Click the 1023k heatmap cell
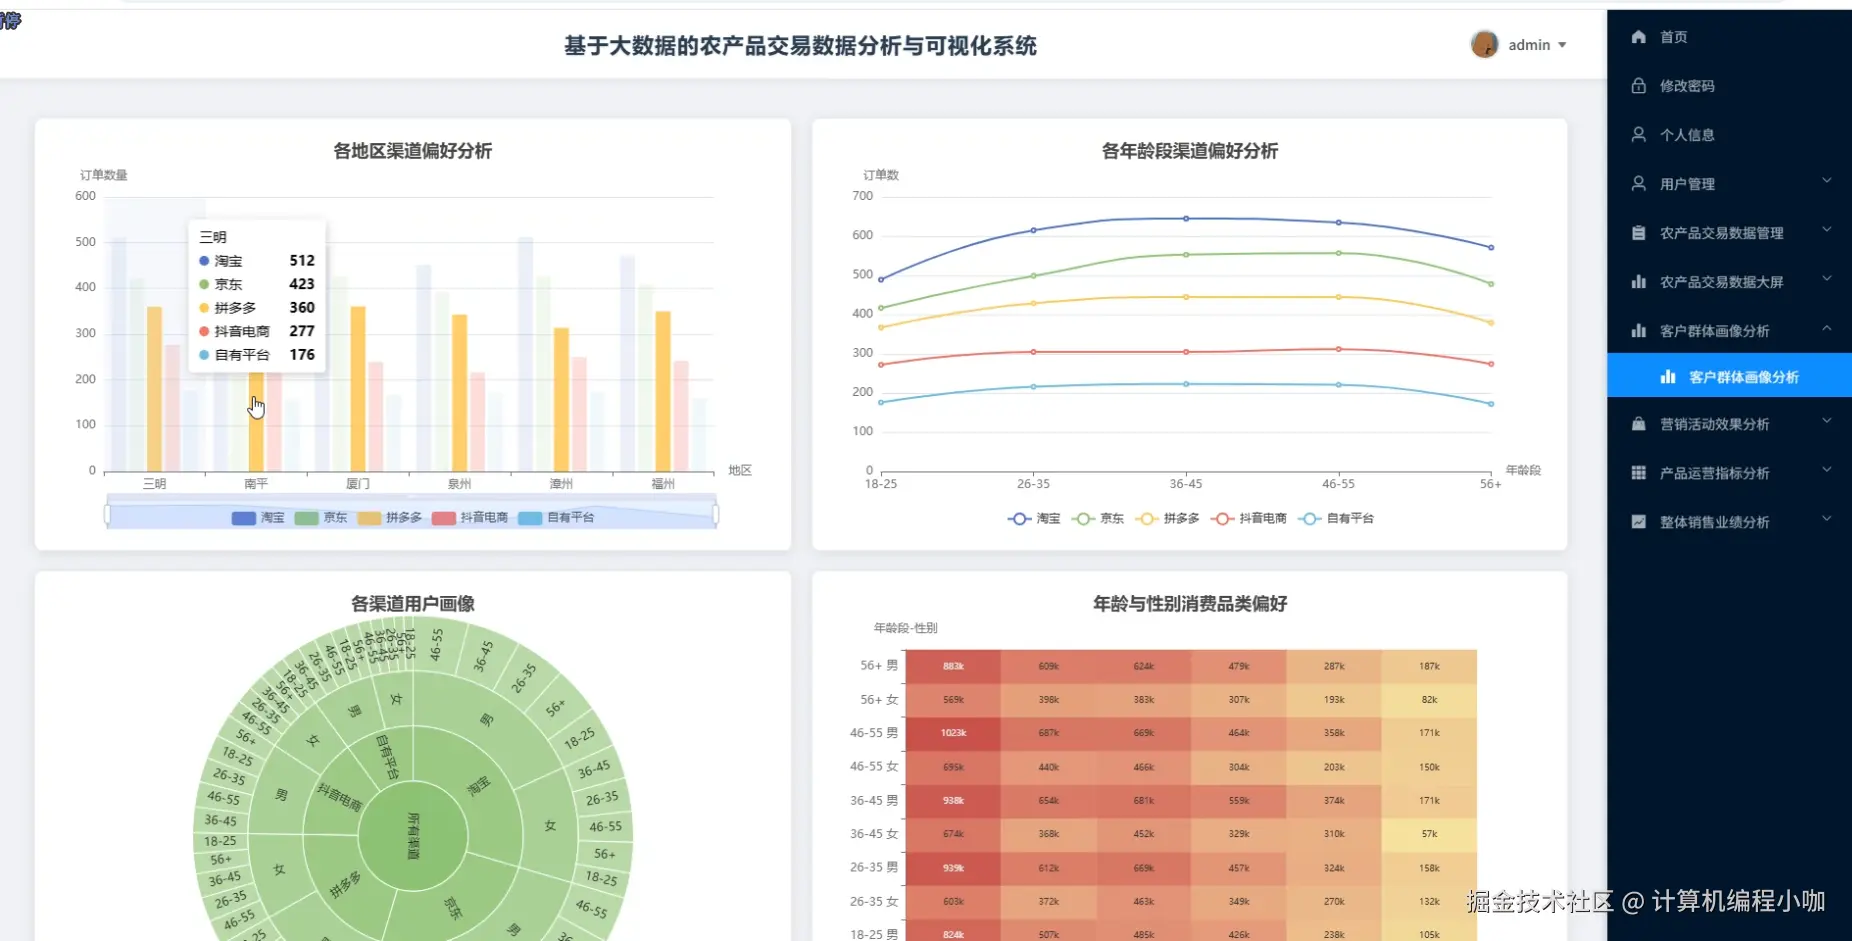 [x=953, y=734]
